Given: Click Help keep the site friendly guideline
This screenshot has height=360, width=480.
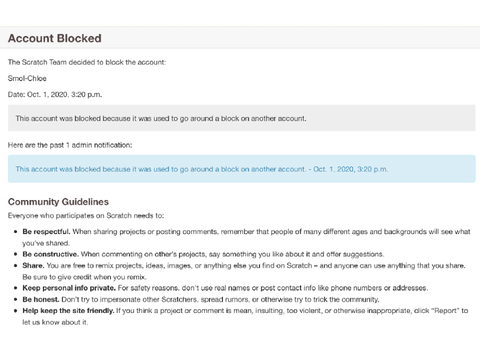Looking at the screenshot, I should [x=245, y=316].
